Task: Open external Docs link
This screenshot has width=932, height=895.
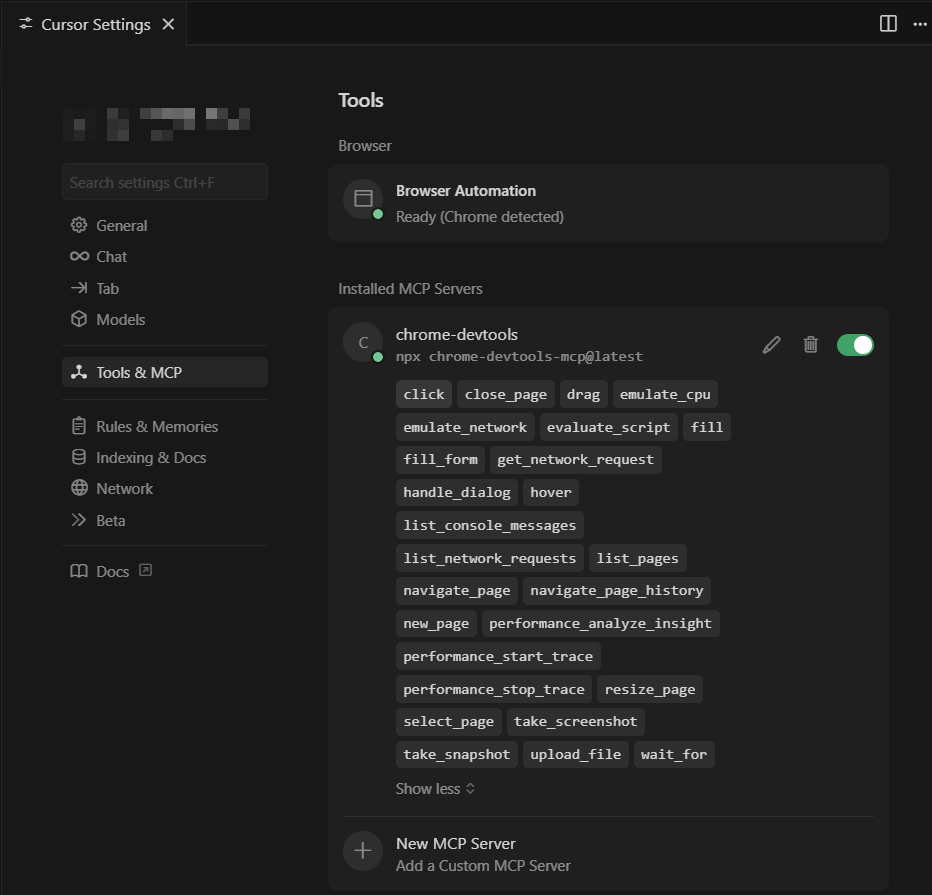Action: click(112, 572)
